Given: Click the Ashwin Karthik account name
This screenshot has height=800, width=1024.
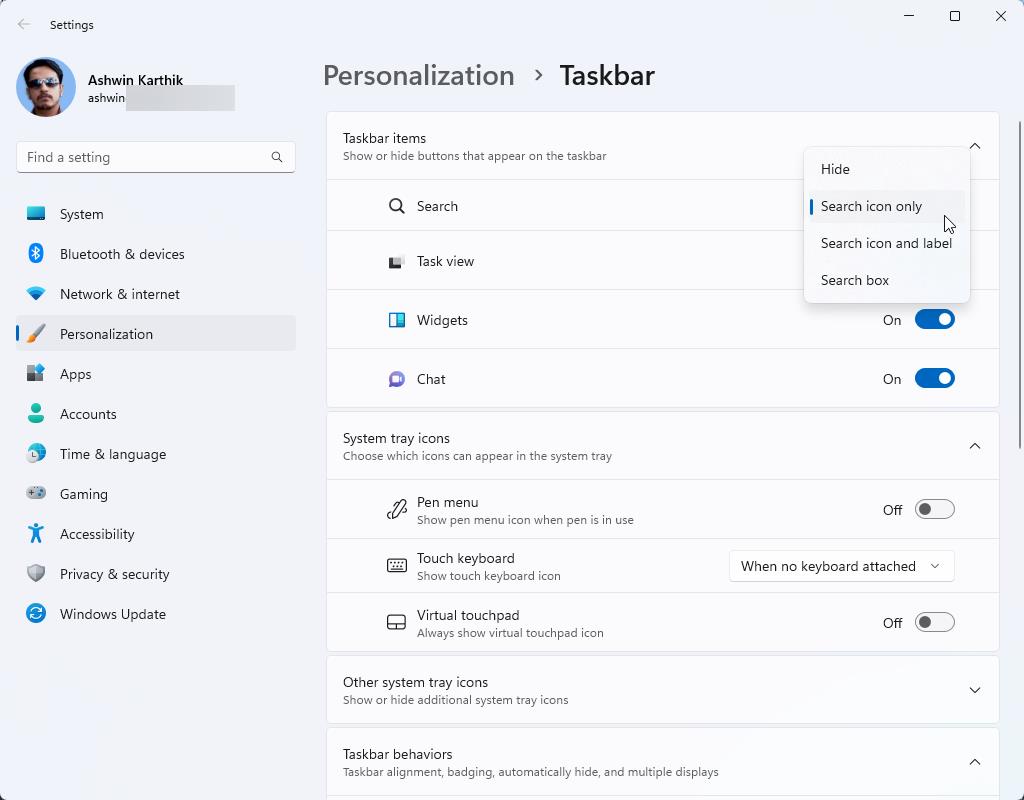Looking at the screenshot, I should point(135,80).
